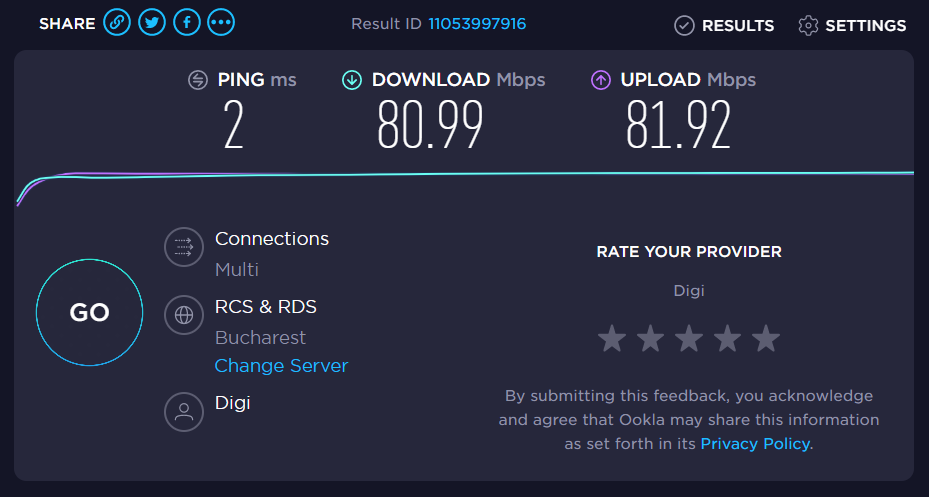Image resolution: width=929 pixels, height=497 pixels.
Task: Click the download arrow icon
Action: [352, 80]
